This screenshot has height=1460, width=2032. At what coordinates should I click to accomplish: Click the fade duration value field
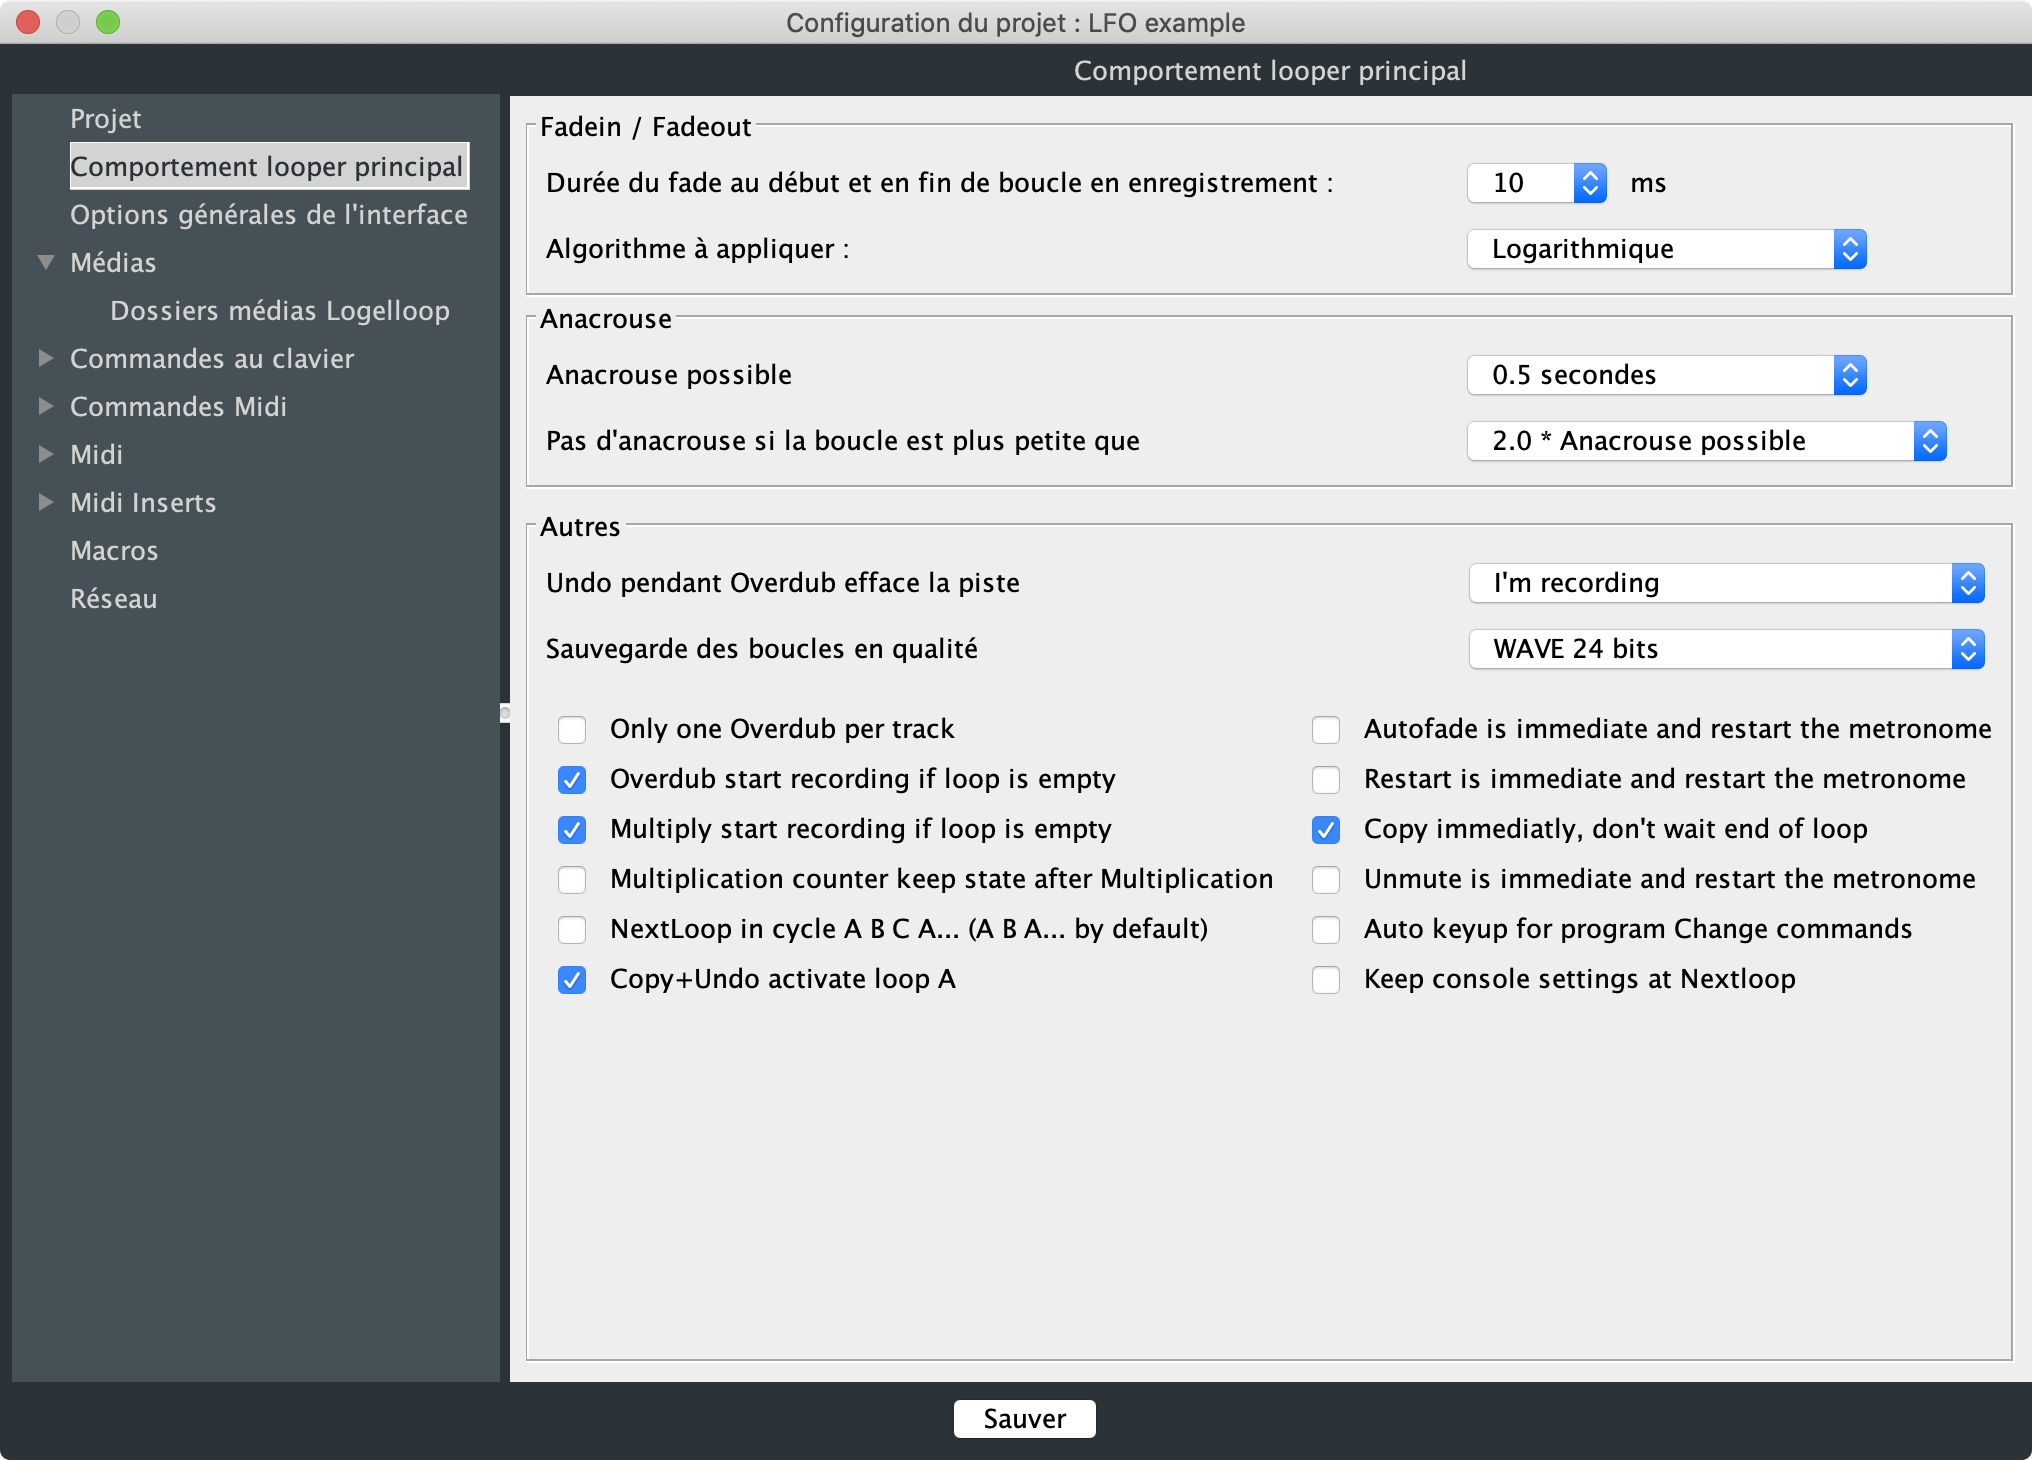coord(1521,183)
